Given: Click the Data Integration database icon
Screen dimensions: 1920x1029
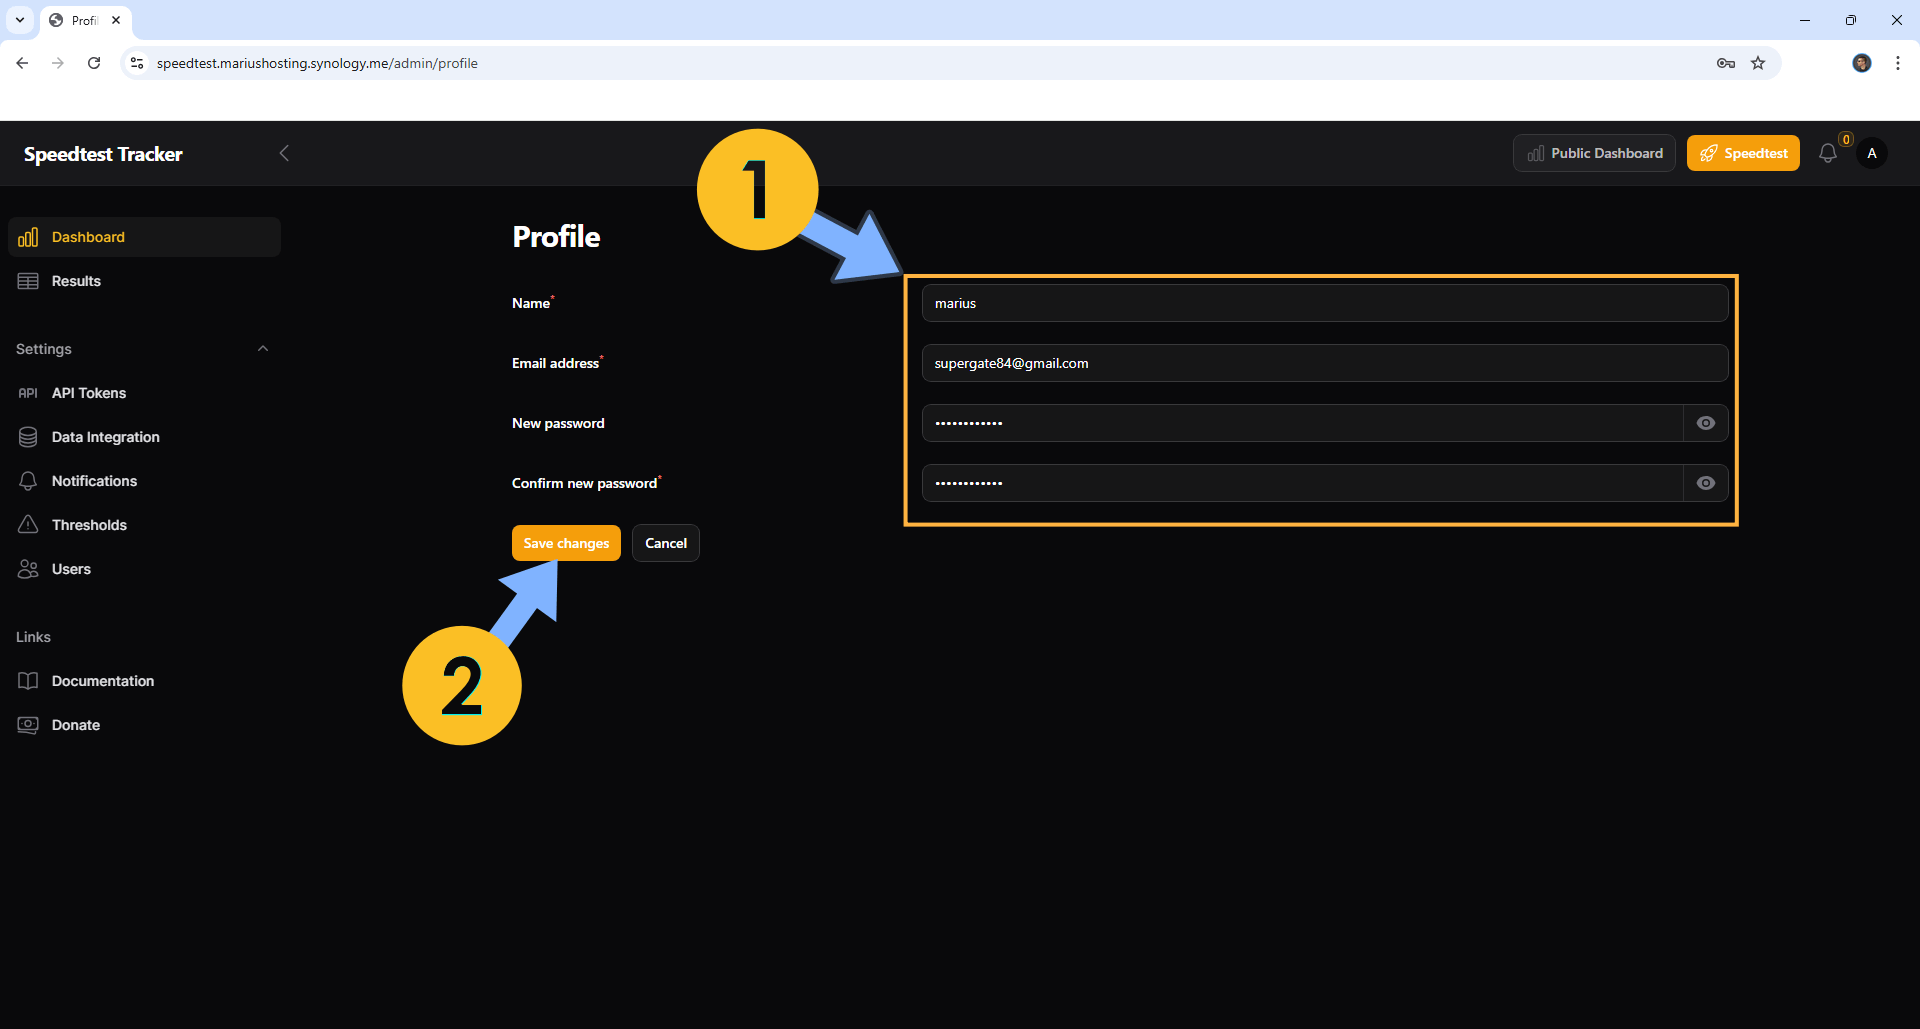Looking at the screenshot, I should (28, 437).
